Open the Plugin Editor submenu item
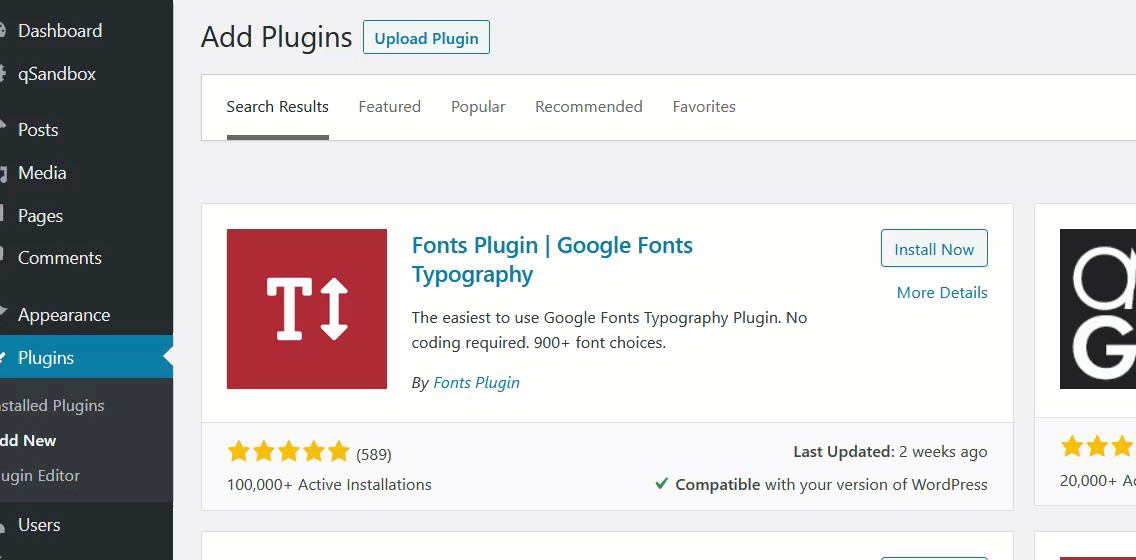 40,476
